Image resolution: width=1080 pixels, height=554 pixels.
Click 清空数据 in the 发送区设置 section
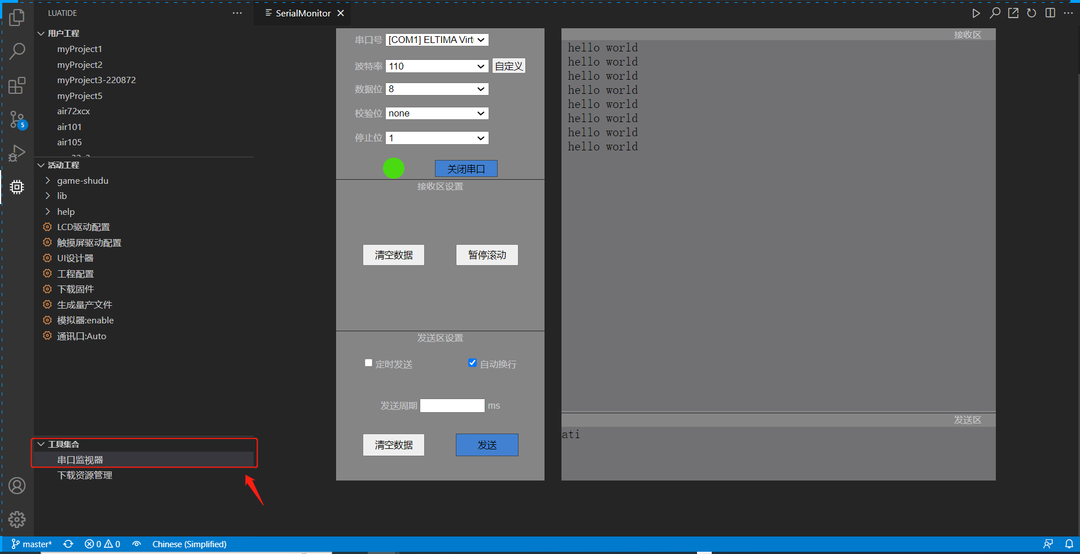coord(394,445)
